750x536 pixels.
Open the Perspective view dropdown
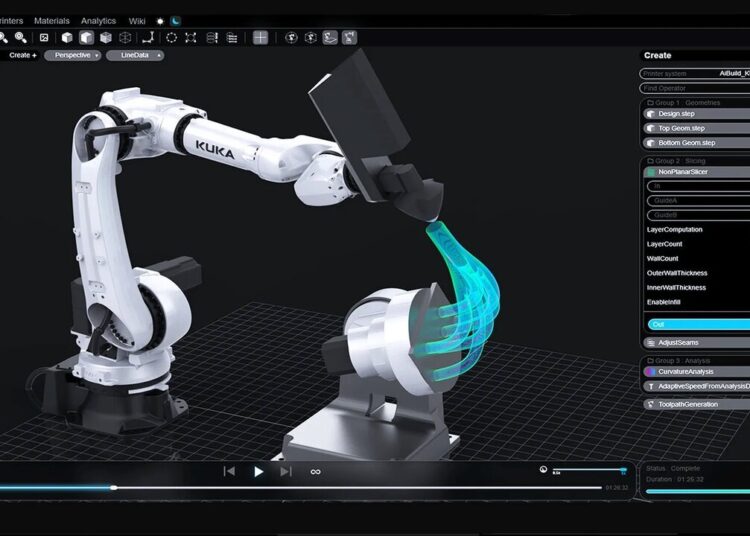pyautogui.click(x=73, y=55)
